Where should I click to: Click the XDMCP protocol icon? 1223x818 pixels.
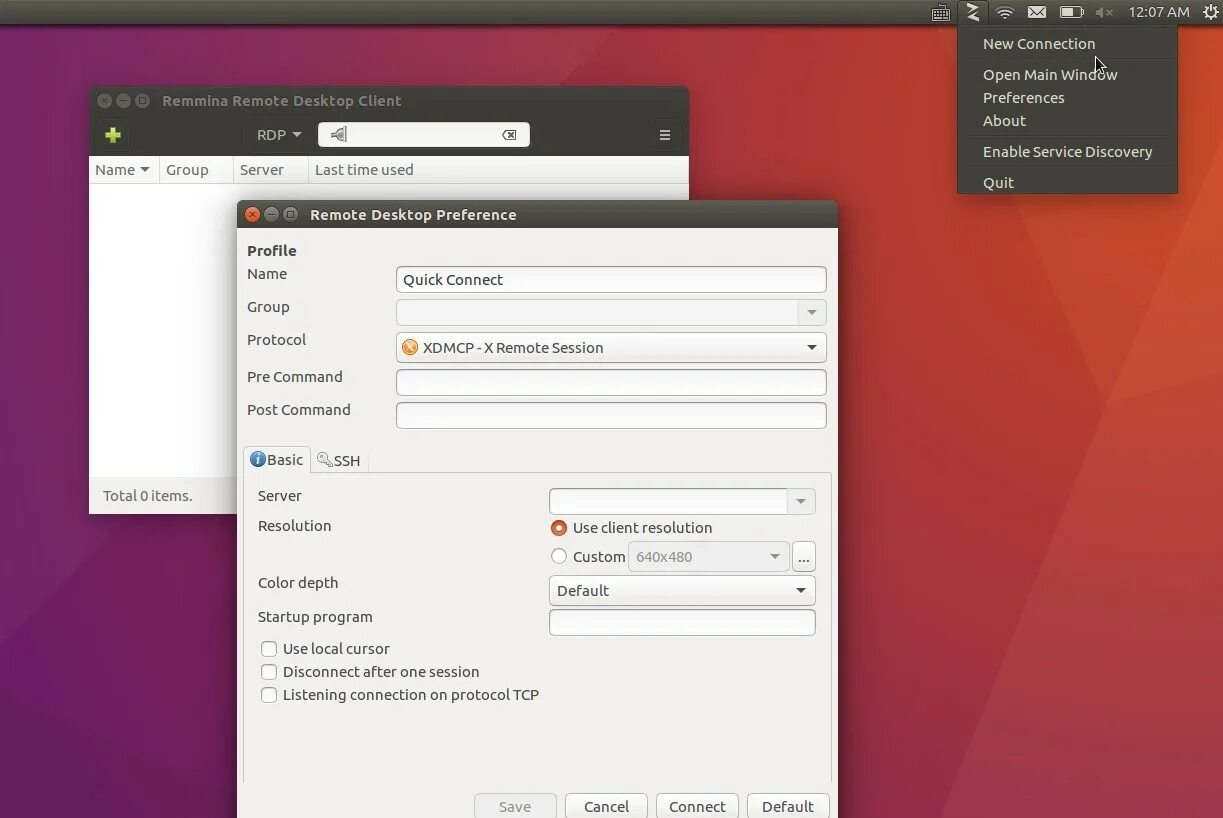[x=409, y=347]
